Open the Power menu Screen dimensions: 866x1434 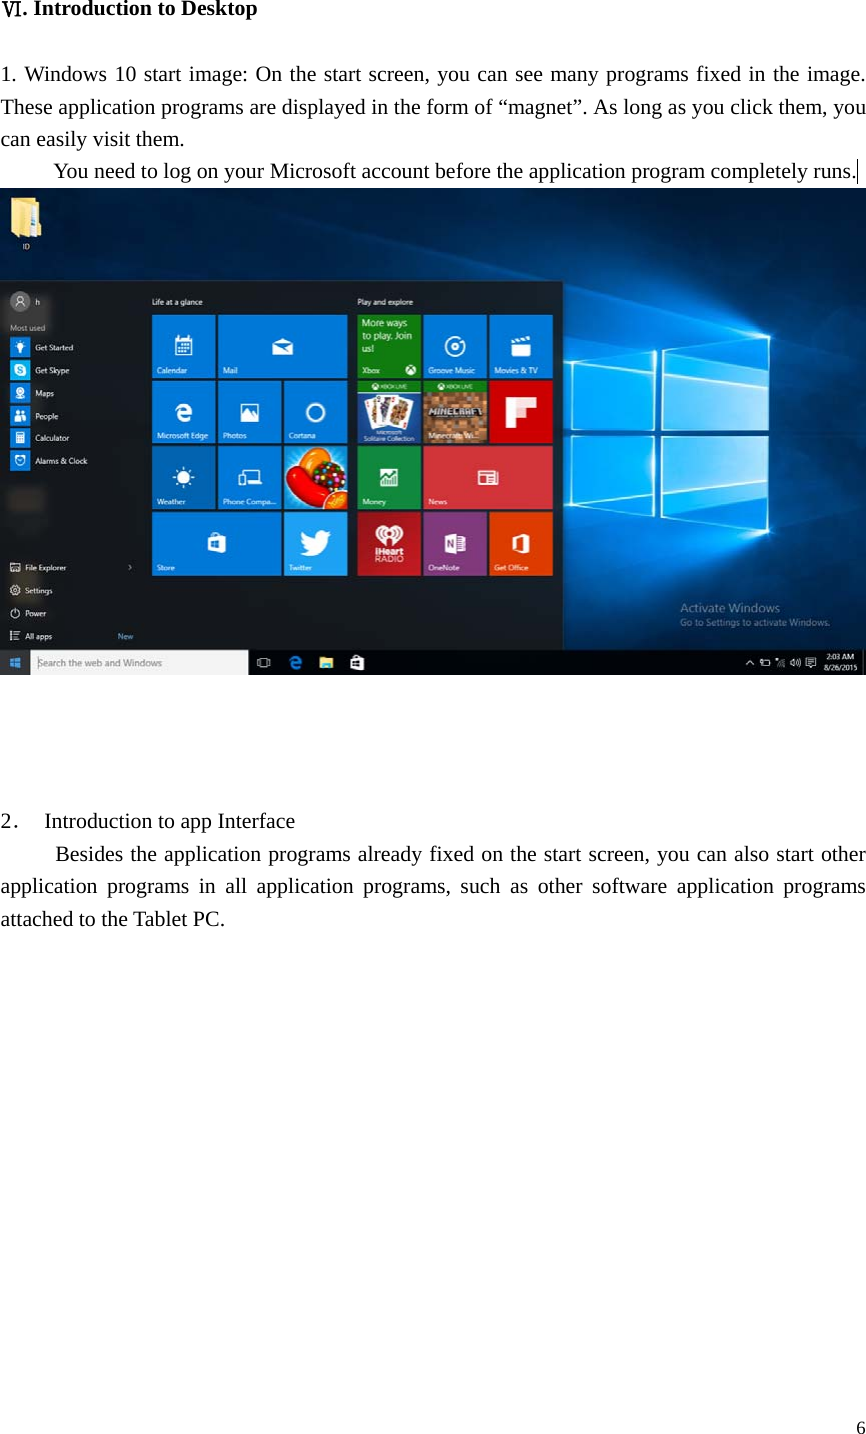coord(35,613)
